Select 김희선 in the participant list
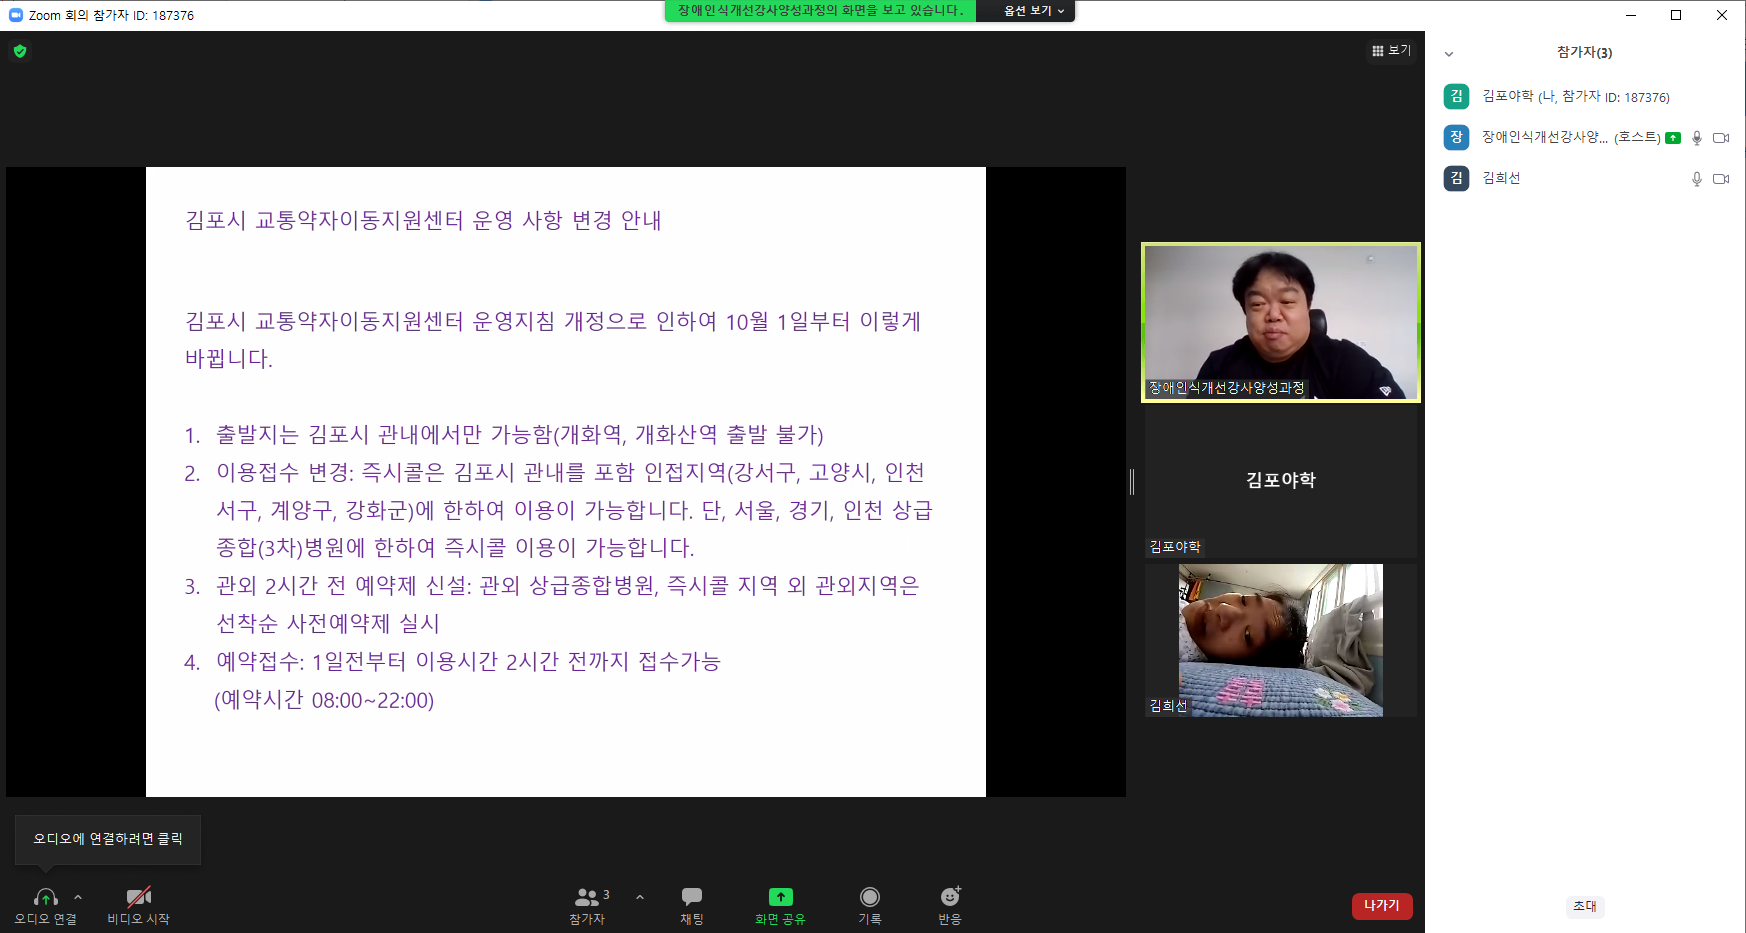 tap(1586, 178)
